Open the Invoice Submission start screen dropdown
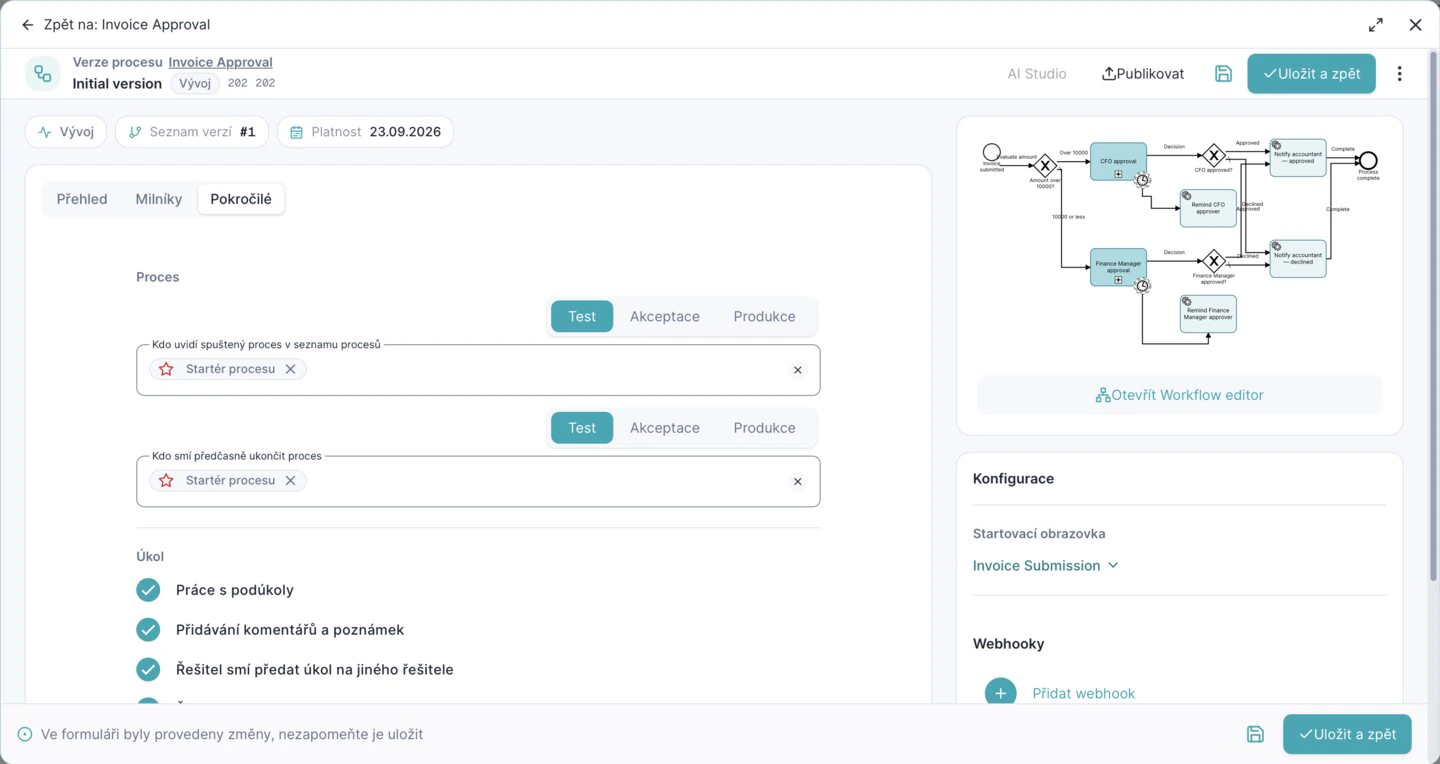Image resolution: width=1440 pixels, height=764 pixels. click(1046, 565)
